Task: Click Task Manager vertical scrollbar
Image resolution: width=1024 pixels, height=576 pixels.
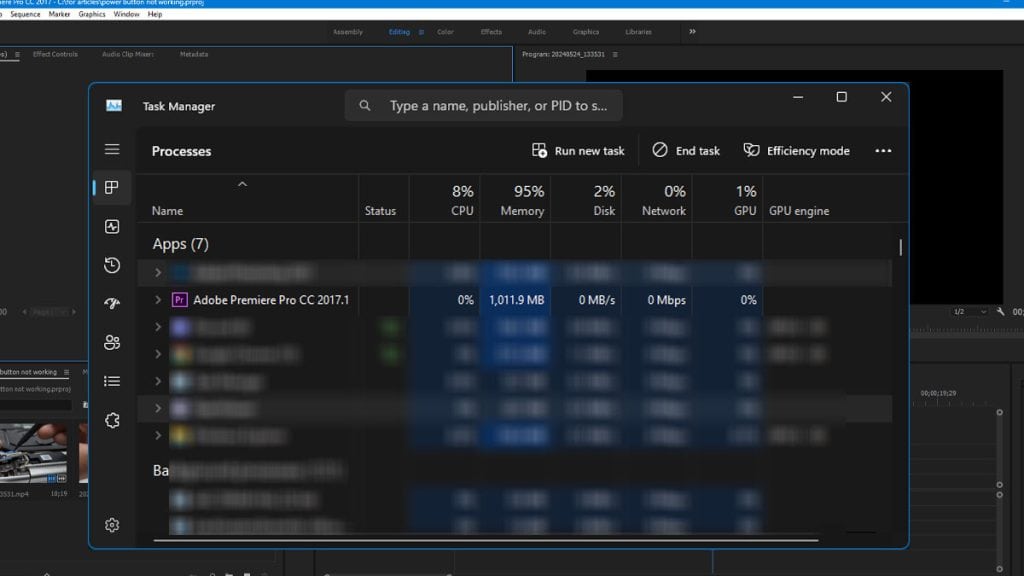Action: click(x=901, y=247)
